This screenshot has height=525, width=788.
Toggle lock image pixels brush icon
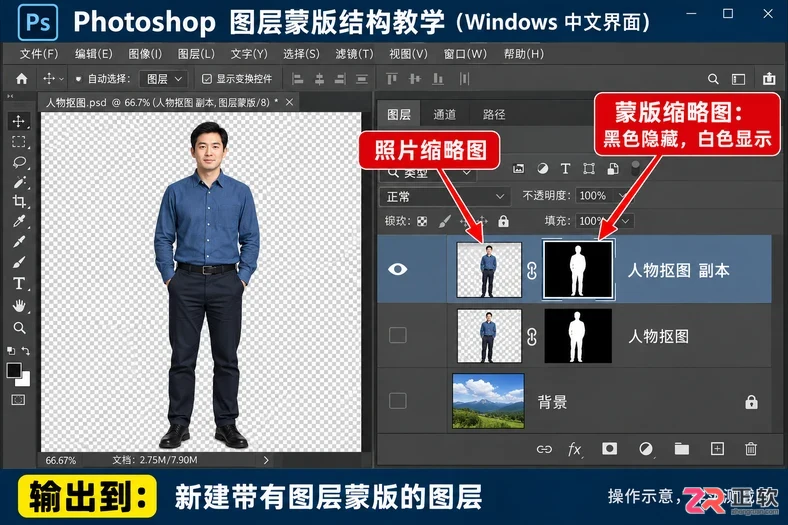444,221
